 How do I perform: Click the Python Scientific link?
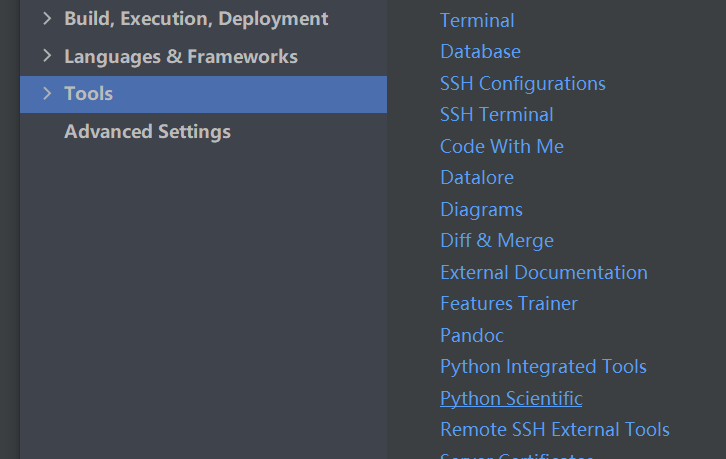point(510,398)
